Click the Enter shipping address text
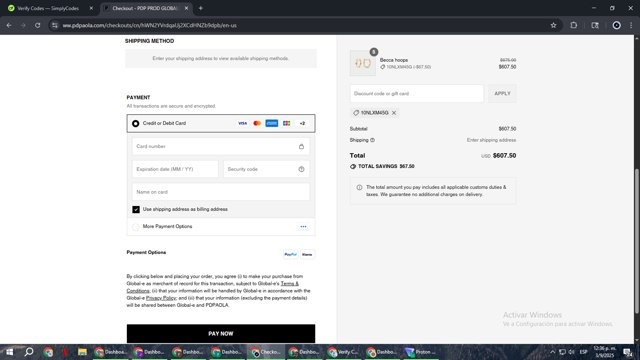Screen dimensions: 640x360 coord(491,140)
